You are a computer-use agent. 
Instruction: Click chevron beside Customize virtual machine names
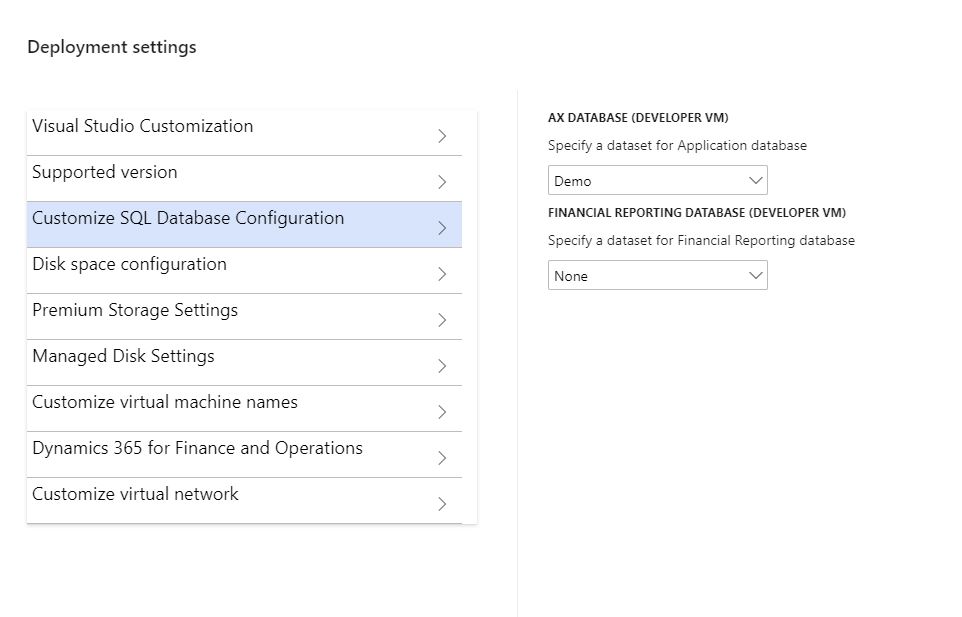coord(442,412)
